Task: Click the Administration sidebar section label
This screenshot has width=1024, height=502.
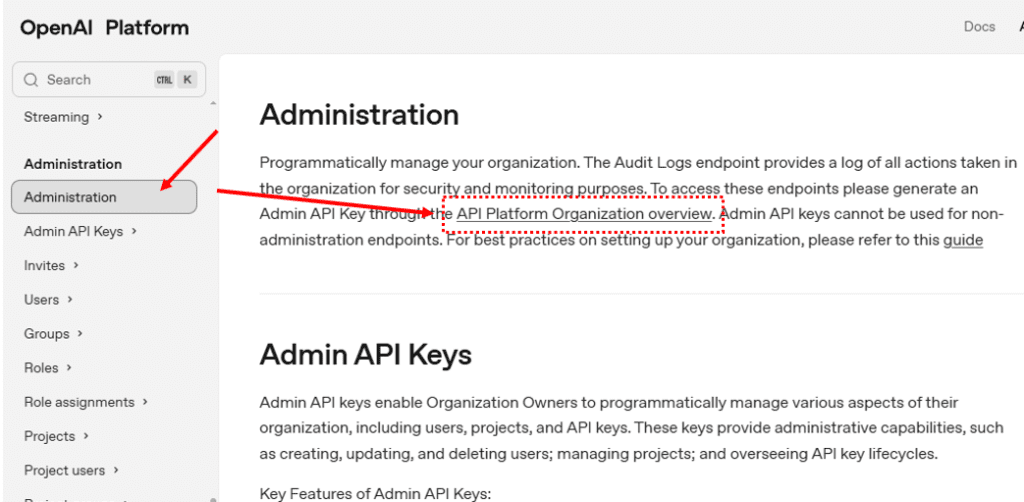Action: tap(73, 164)
